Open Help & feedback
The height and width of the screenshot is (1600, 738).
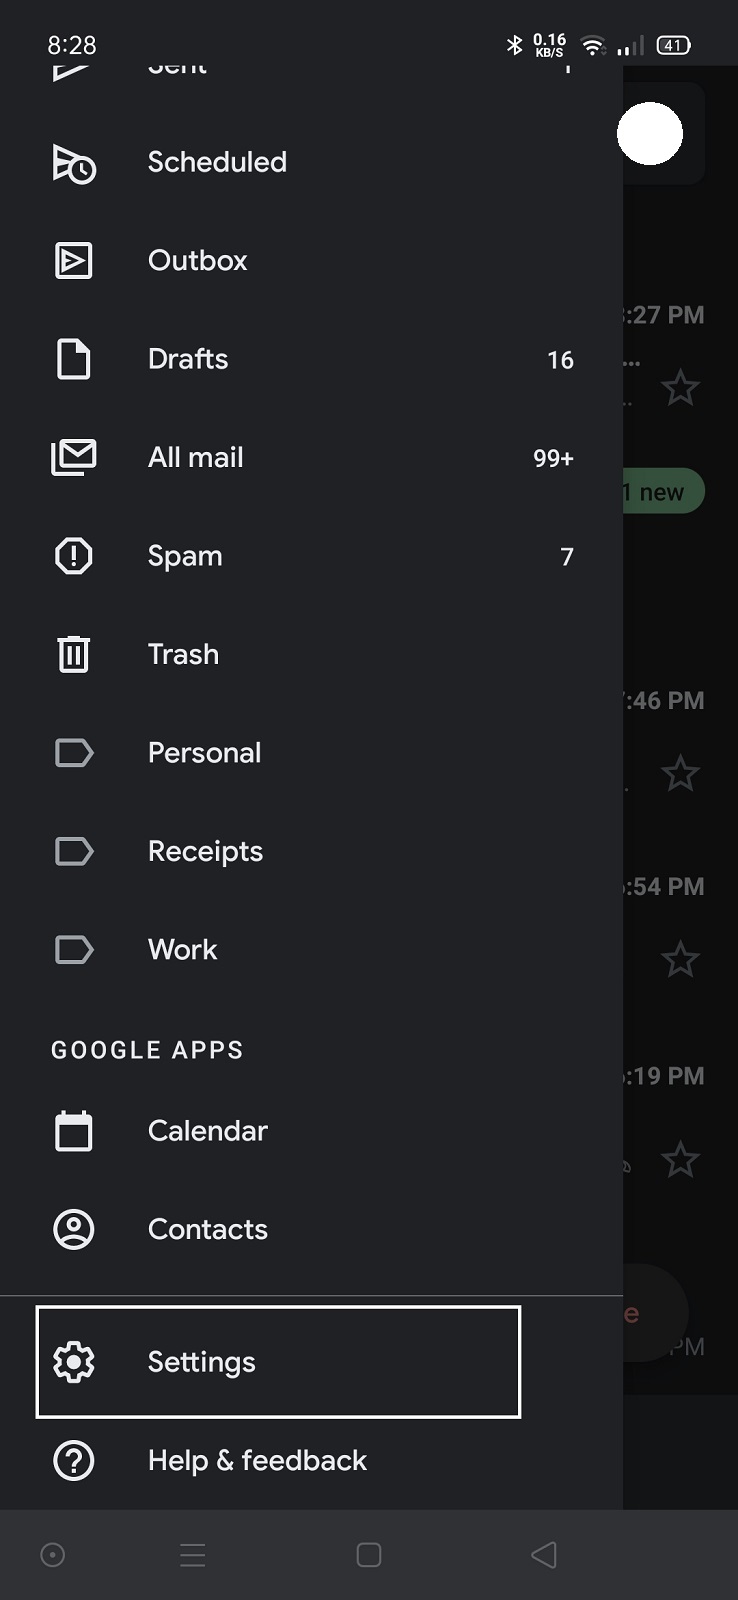click(257, 1460)
